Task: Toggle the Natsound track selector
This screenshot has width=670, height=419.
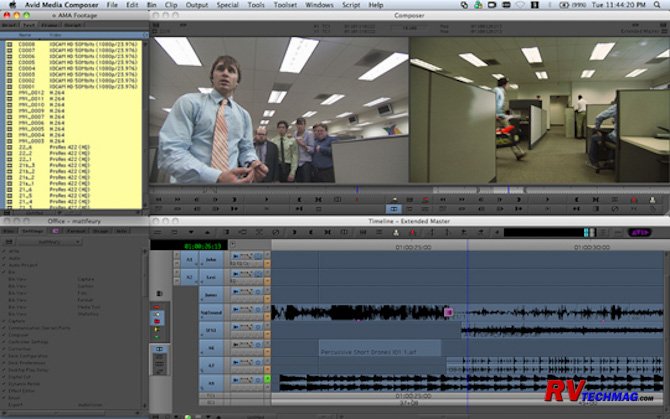Action: pyautogui.click(x=212, y=311)
